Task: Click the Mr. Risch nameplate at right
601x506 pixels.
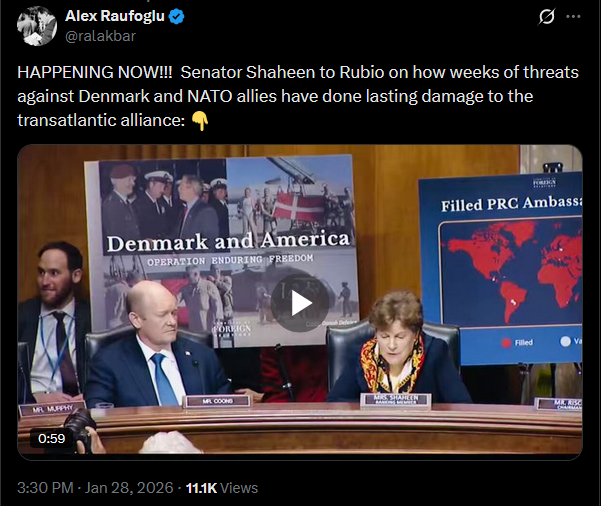Action: click(560, 404)
